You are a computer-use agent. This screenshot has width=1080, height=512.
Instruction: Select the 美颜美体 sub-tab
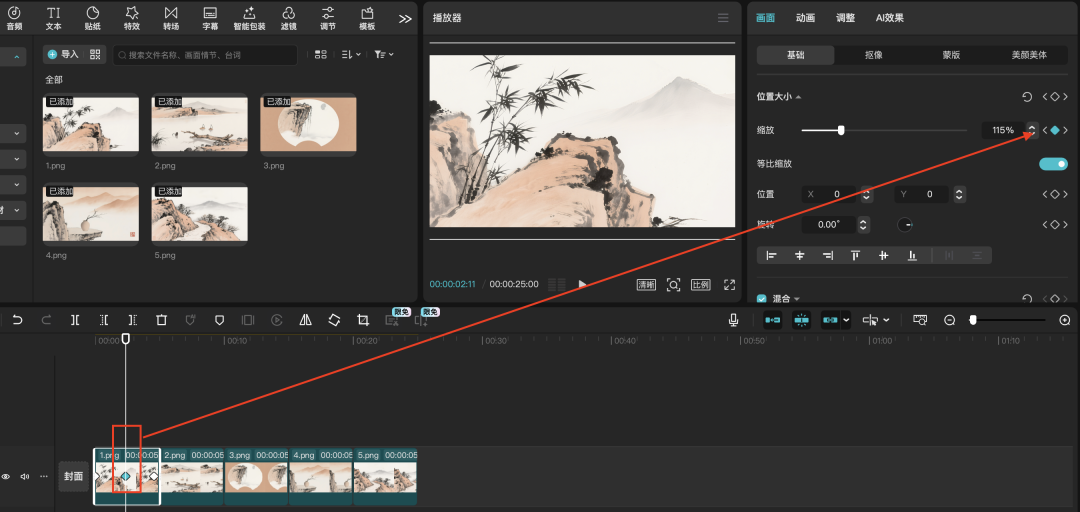tap(1029, 55)
